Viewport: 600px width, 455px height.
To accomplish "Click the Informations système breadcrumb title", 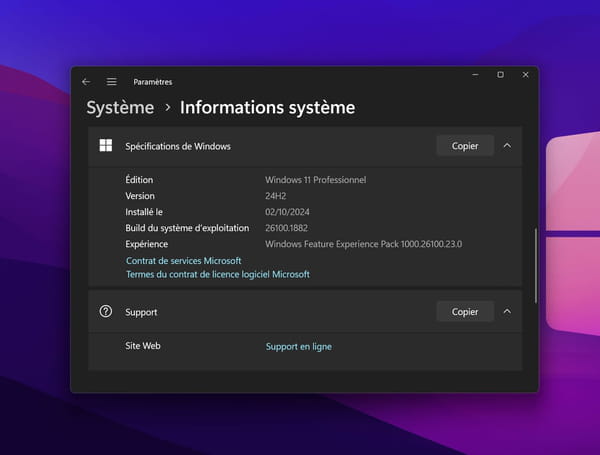I will point(267,108).
